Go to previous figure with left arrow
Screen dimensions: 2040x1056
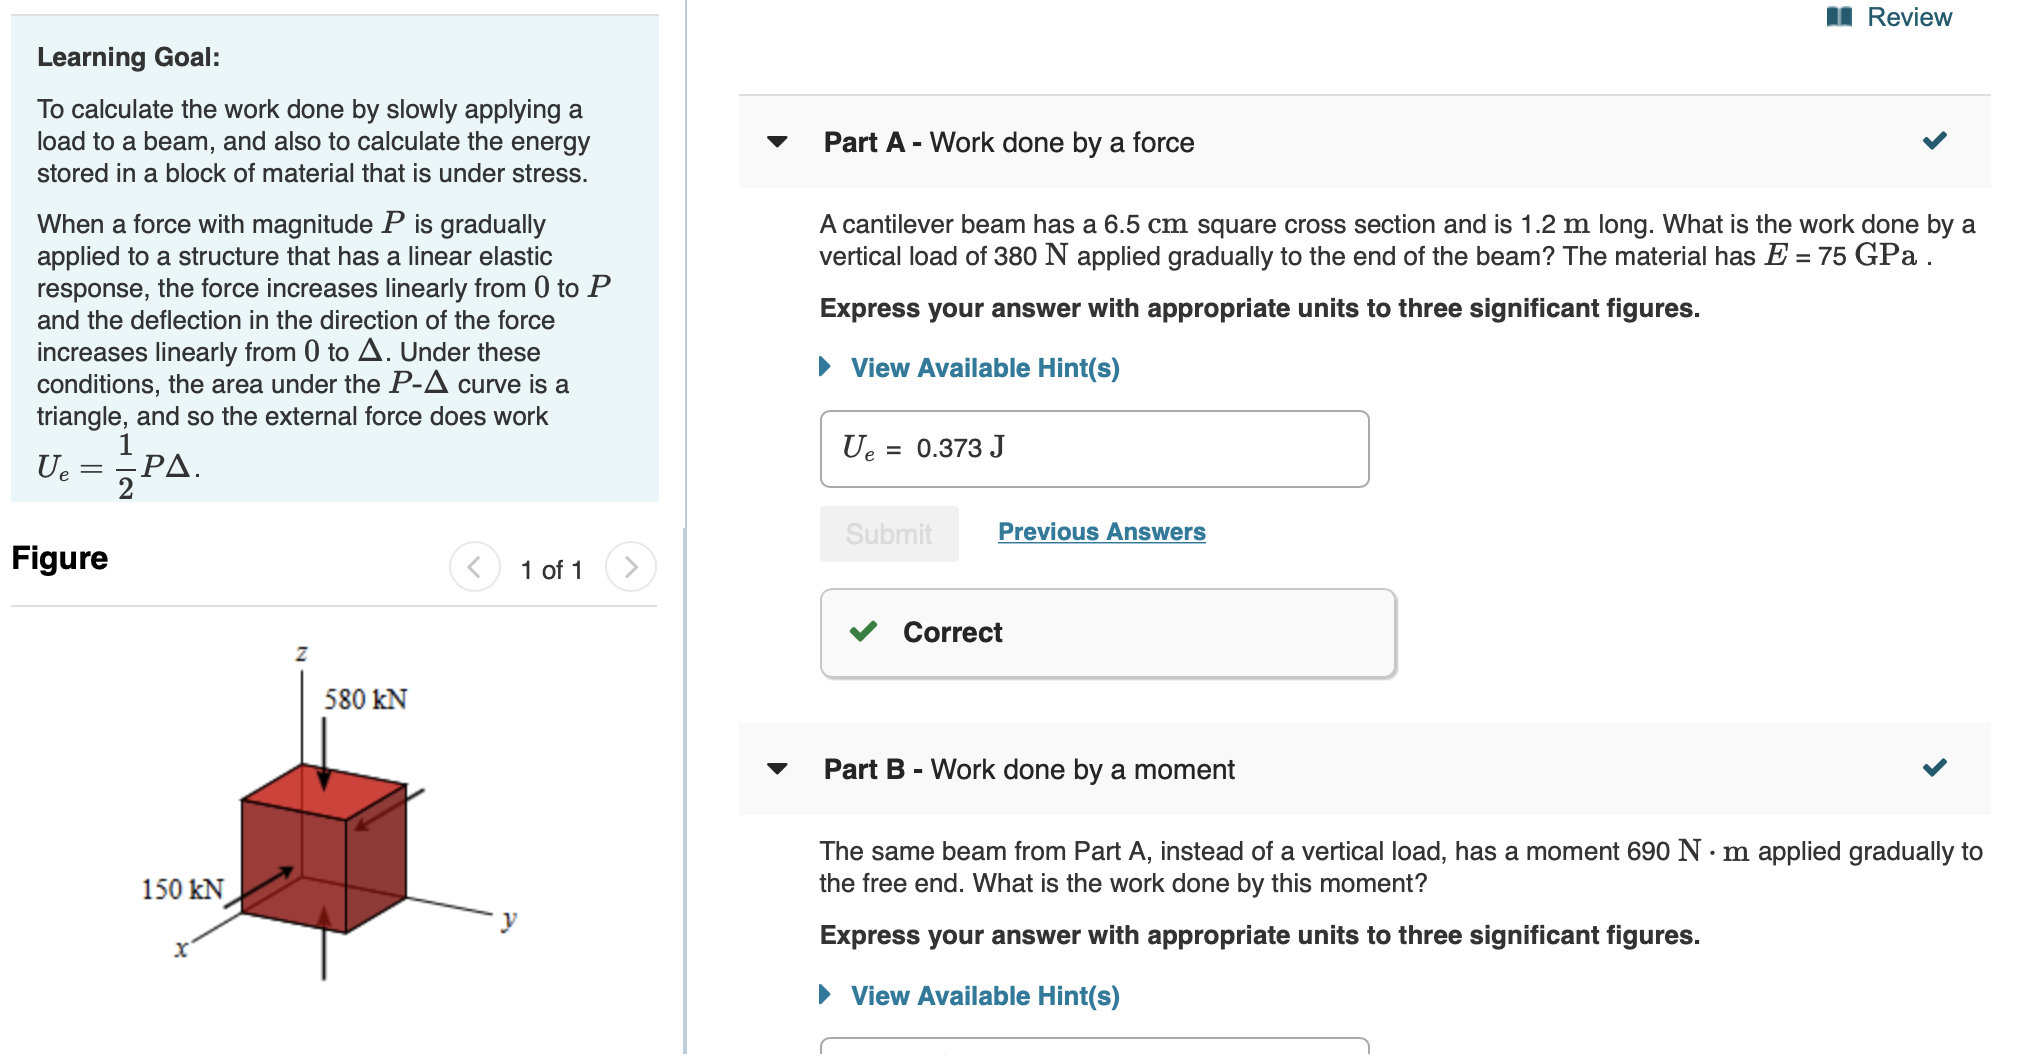[474, 566]
